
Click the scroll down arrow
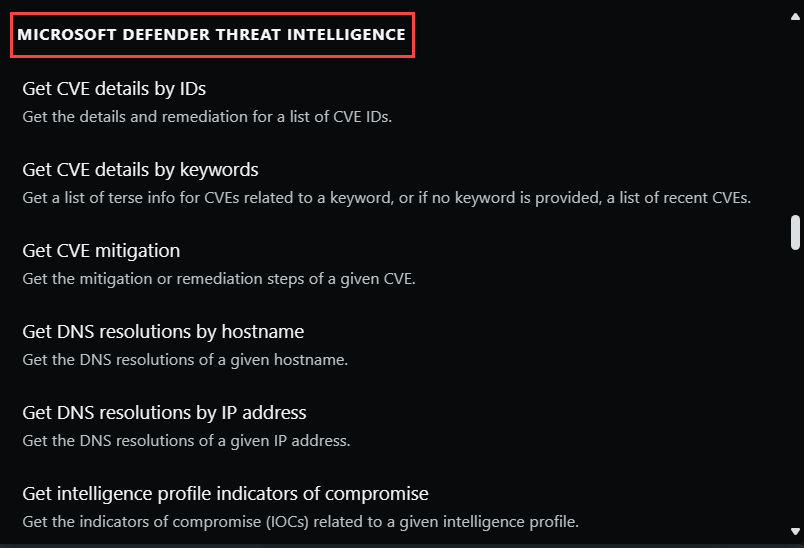(x=795, y=531)
